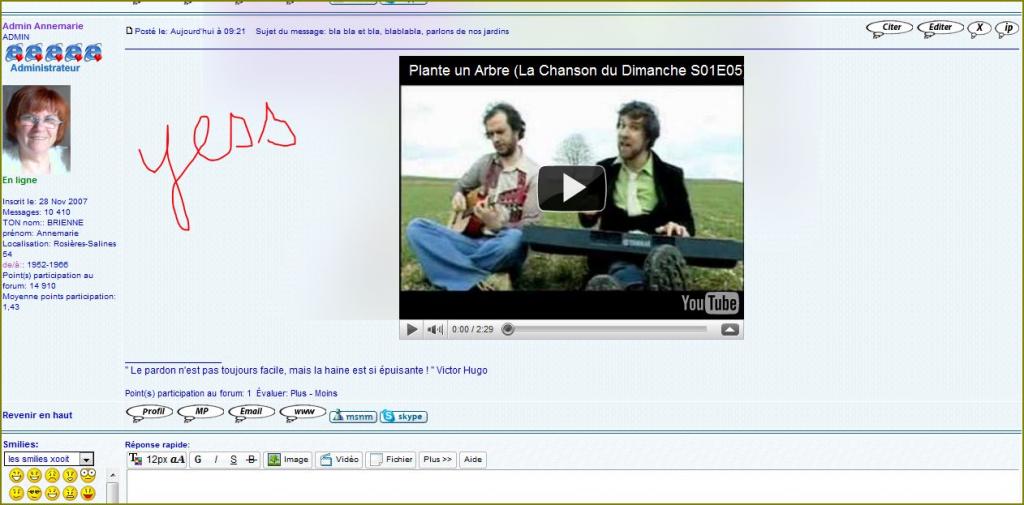Image resolution: width=1024 pixels, height=505 pixels.
Task: Open the smilies xooit dropdown
Action: 49,459
